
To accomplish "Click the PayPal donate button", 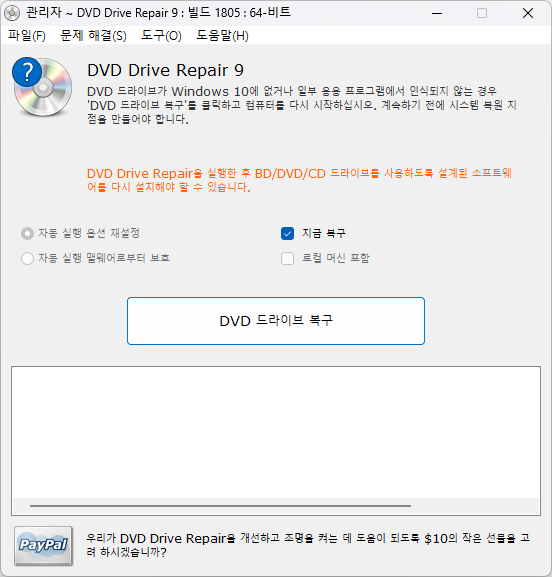I will (43, 546).
